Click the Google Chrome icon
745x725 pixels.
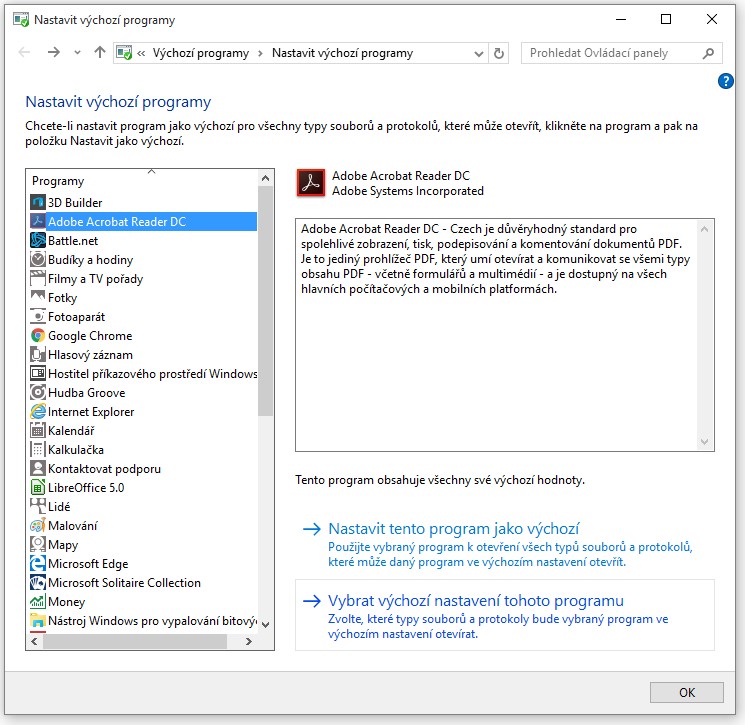pyautogui.click(x=38, y=335)
